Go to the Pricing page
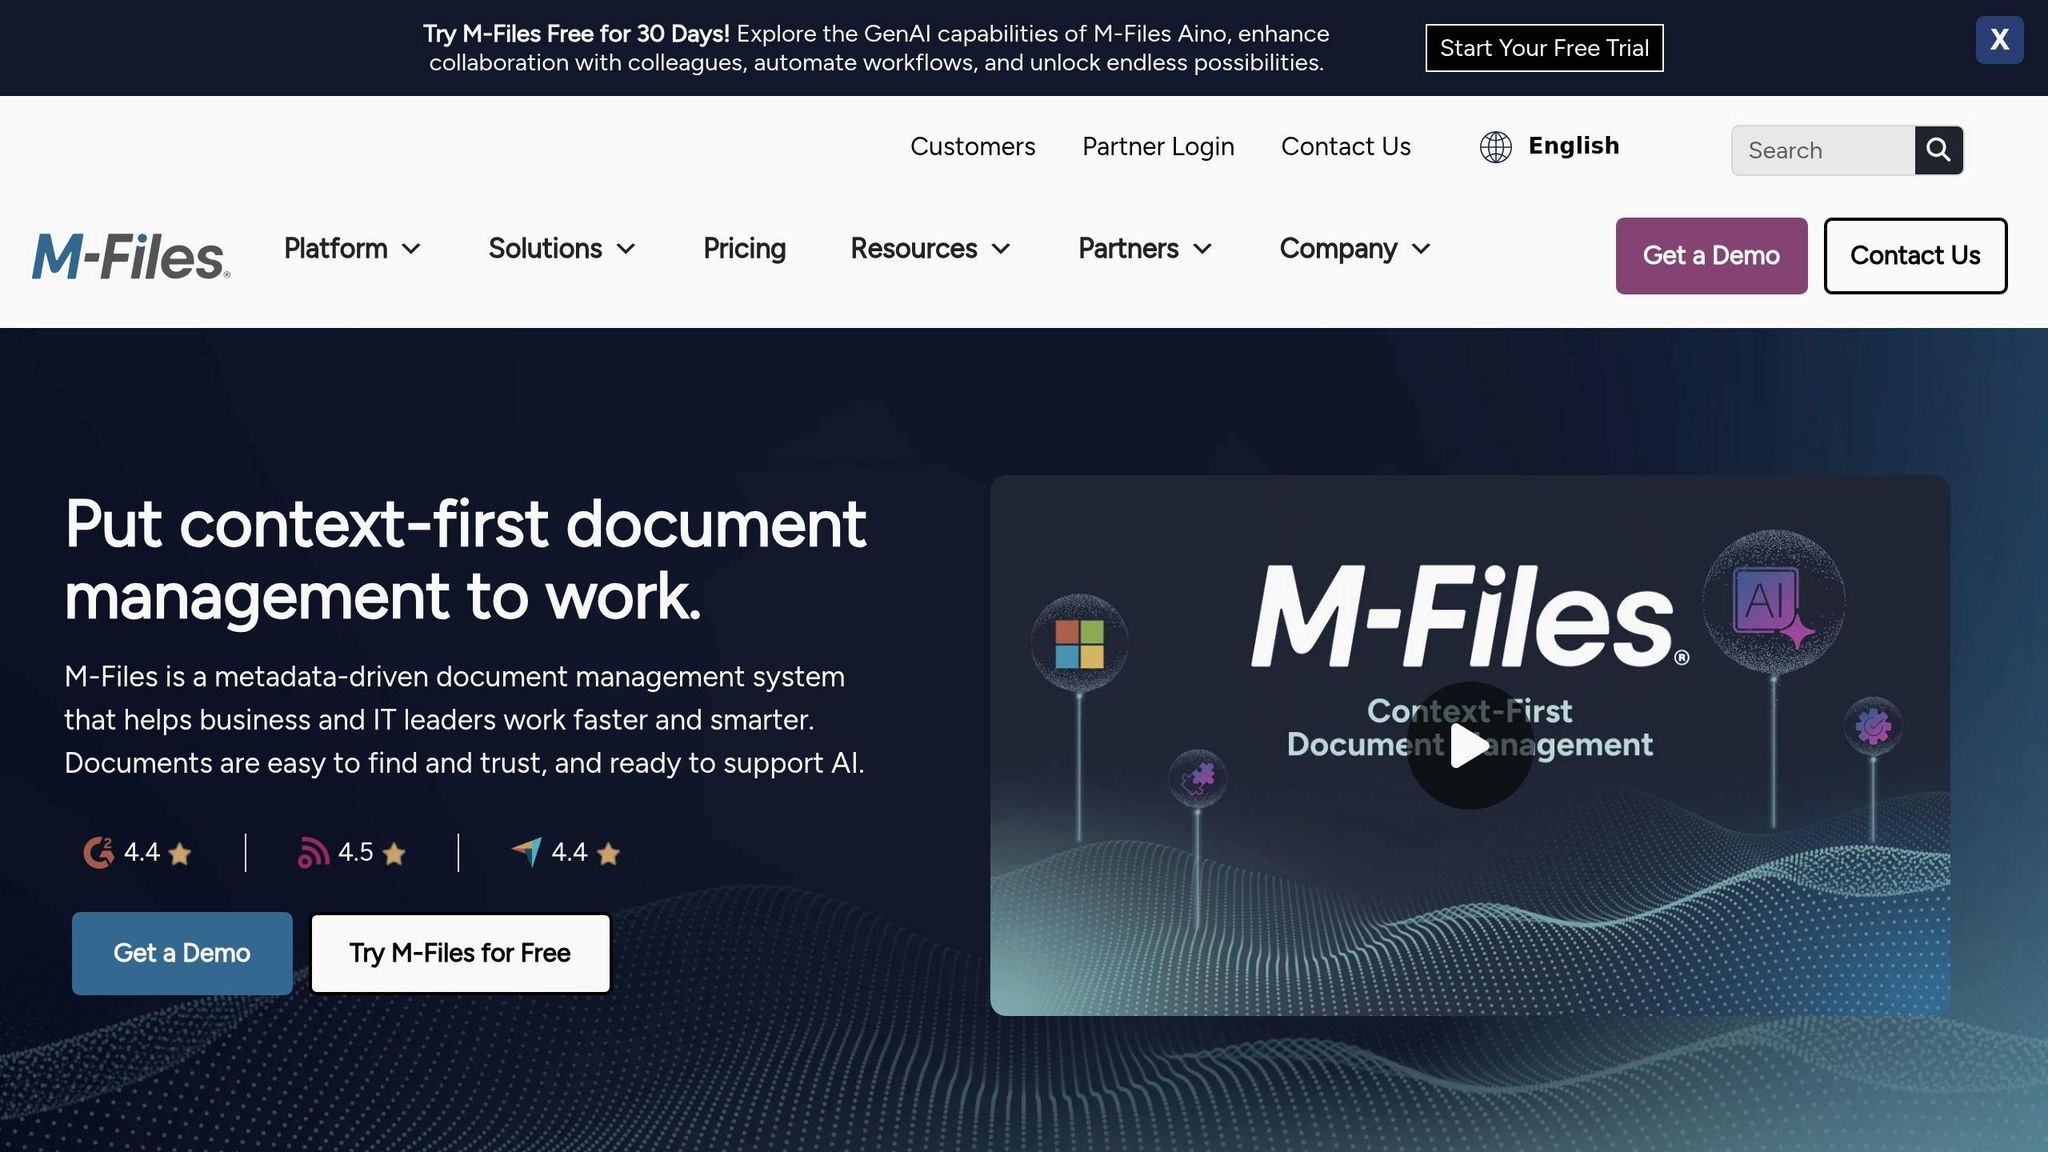The width and height of the screenshot is (2048, 1152). [x=744, y=248]
